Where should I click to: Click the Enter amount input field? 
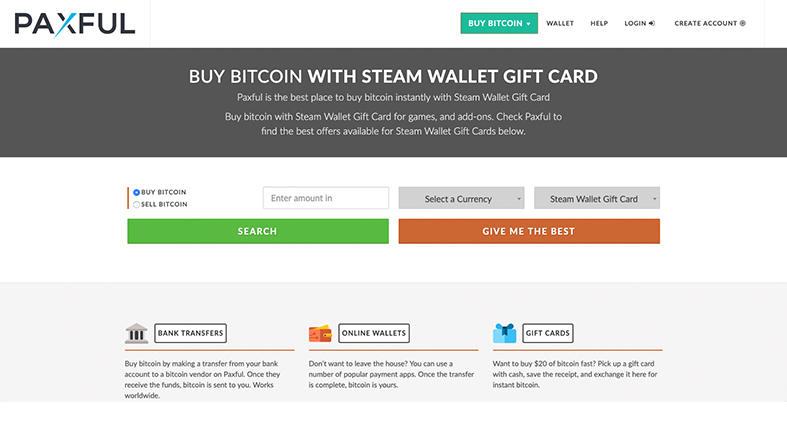(x=326, y=198)
